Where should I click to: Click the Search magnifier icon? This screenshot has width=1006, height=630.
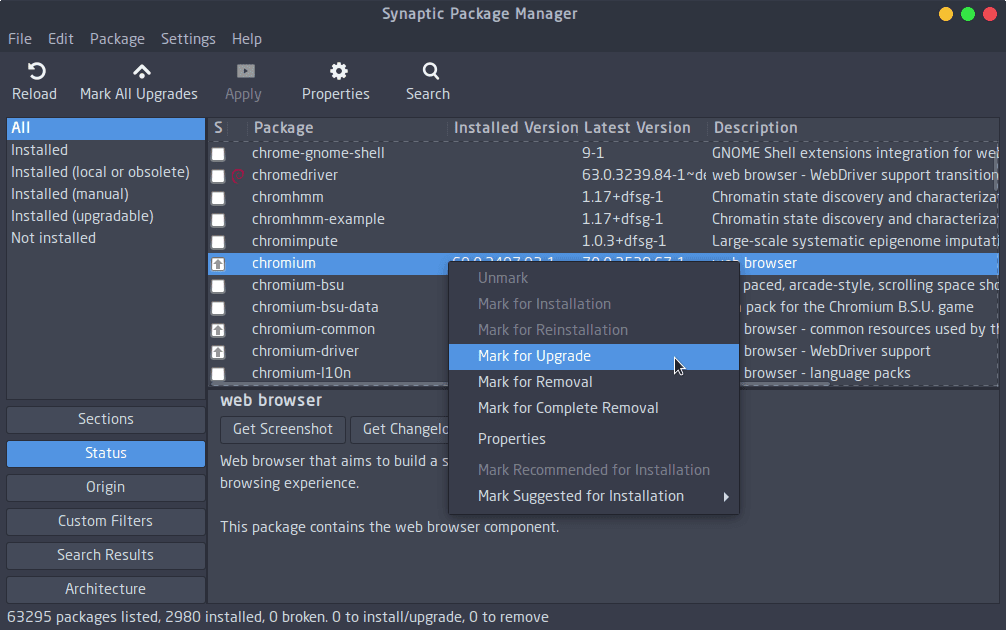(x=431, y=71)
